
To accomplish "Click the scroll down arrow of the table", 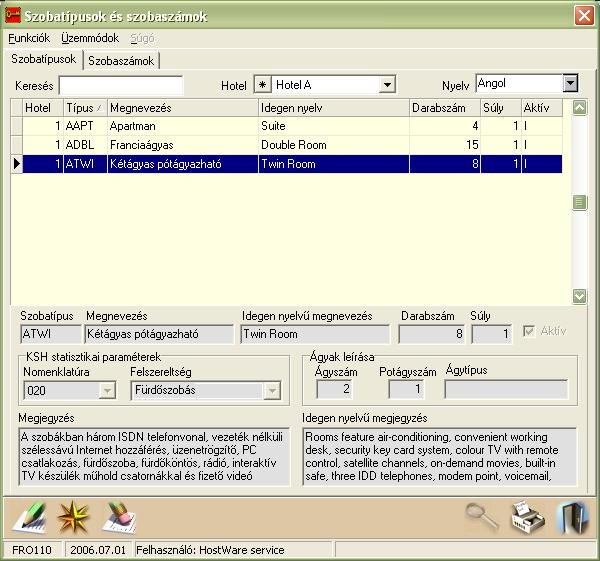I will pos(579,296).
